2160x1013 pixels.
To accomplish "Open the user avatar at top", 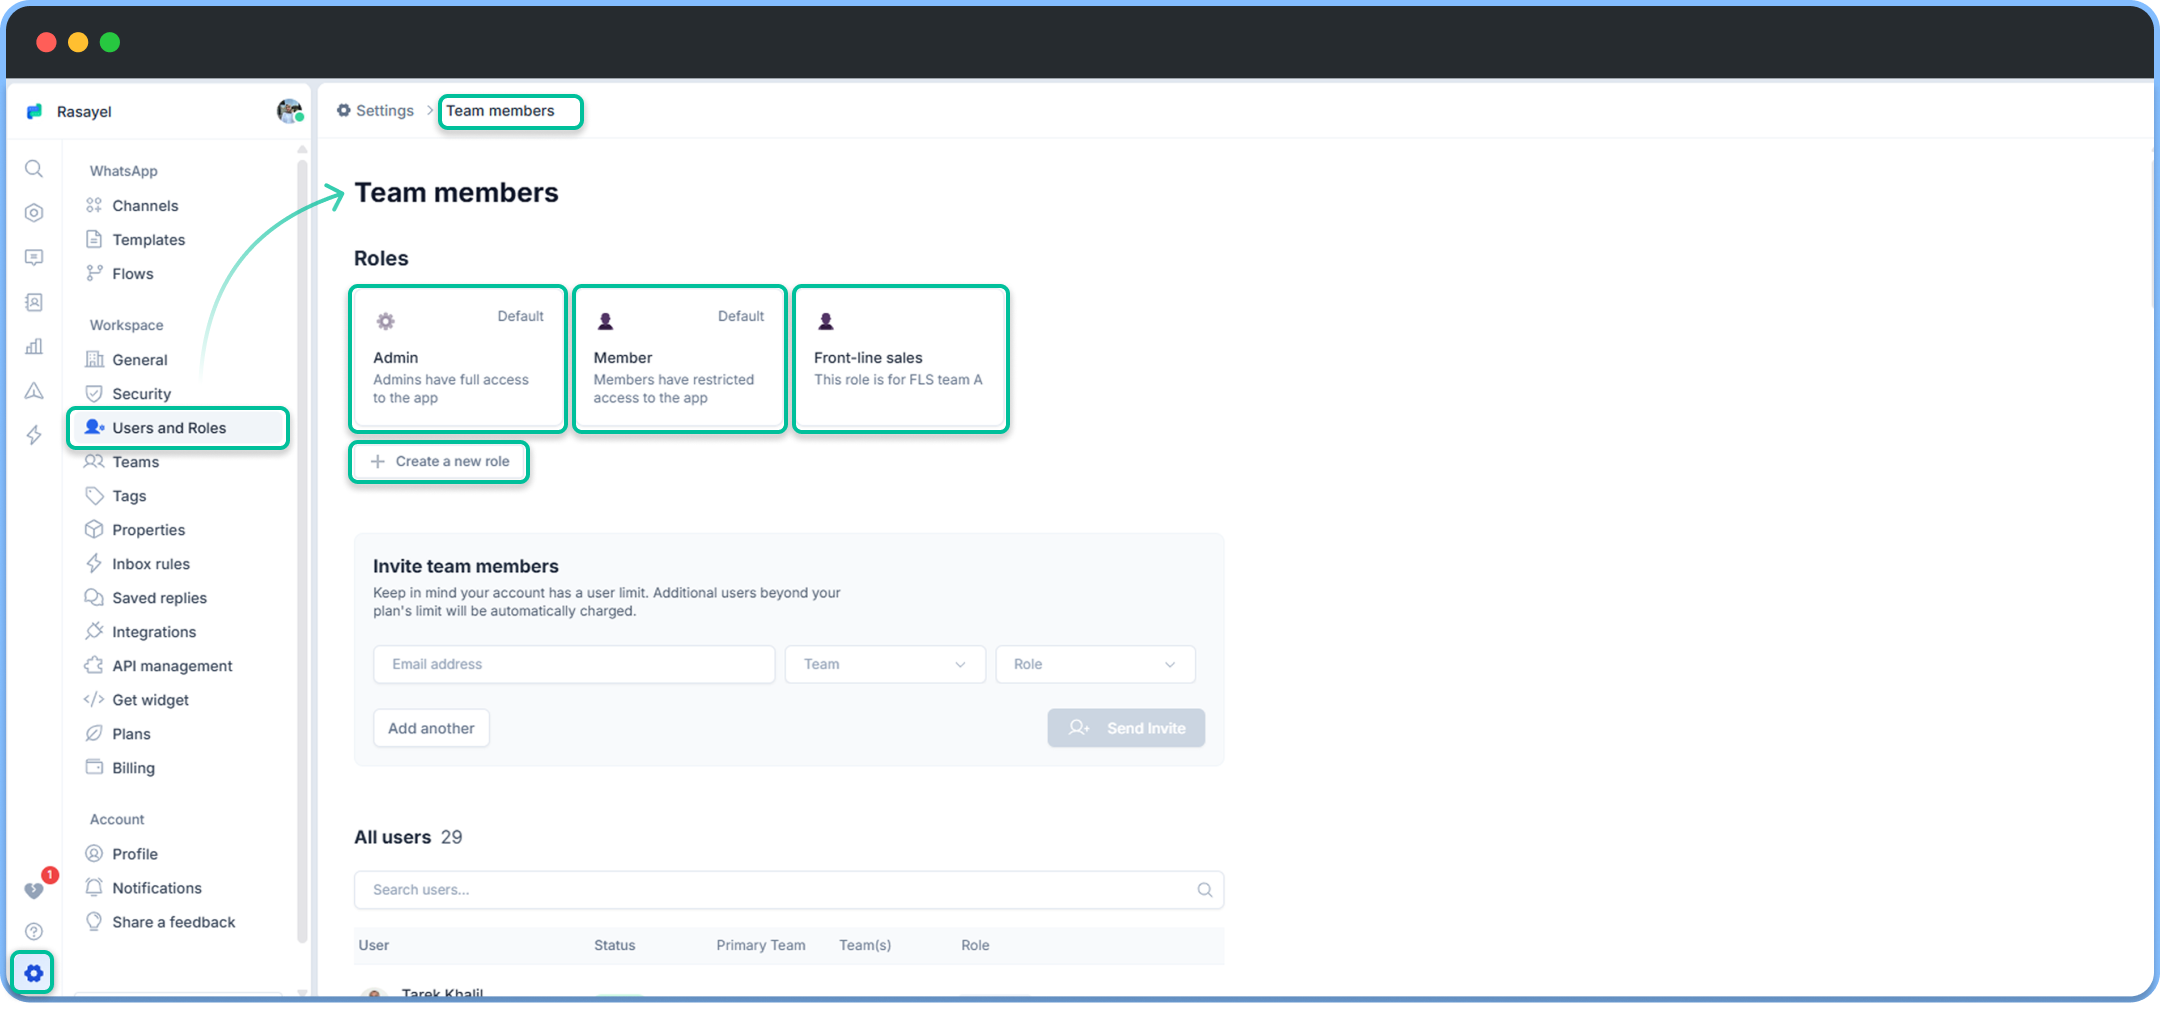I will coord(290,111).
